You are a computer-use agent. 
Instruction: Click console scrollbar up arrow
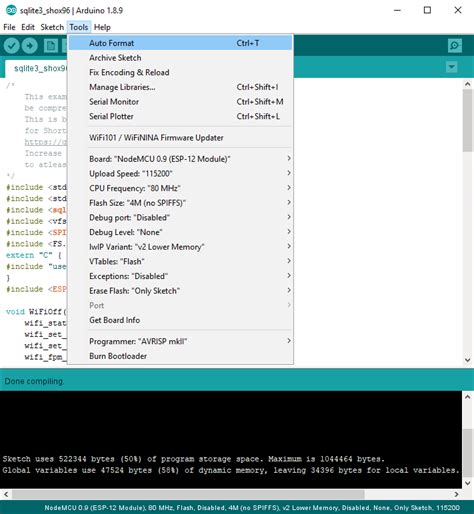coord(468,397)
